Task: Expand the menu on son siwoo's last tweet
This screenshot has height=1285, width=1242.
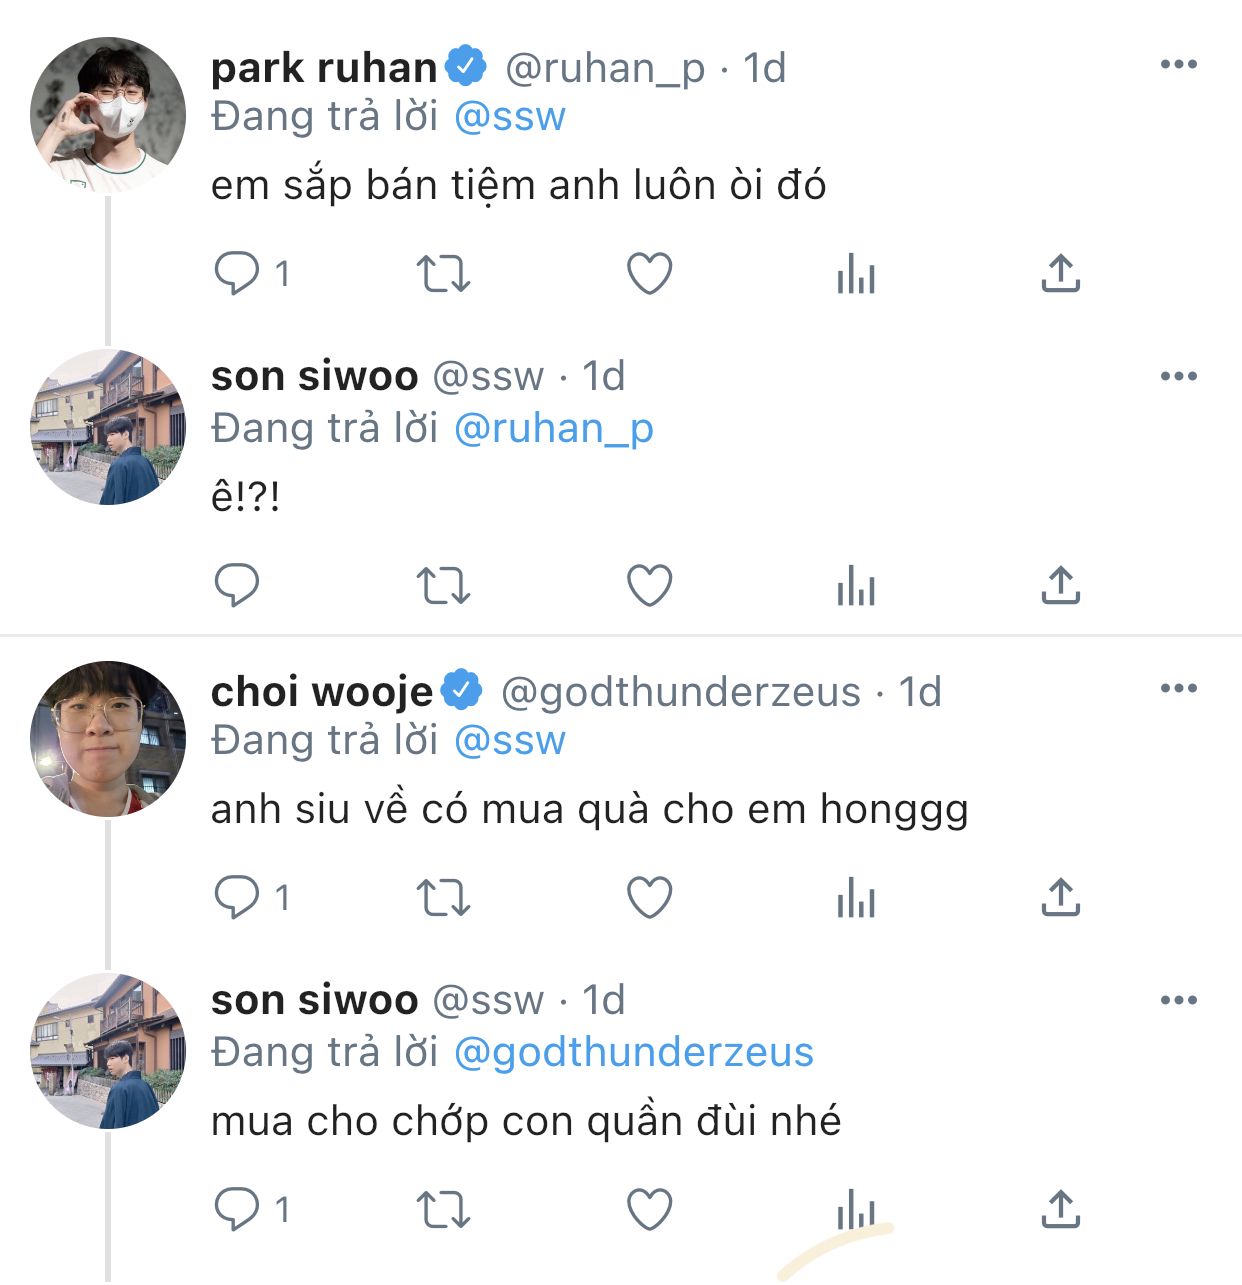Action: click(x=1178, y=1001)
